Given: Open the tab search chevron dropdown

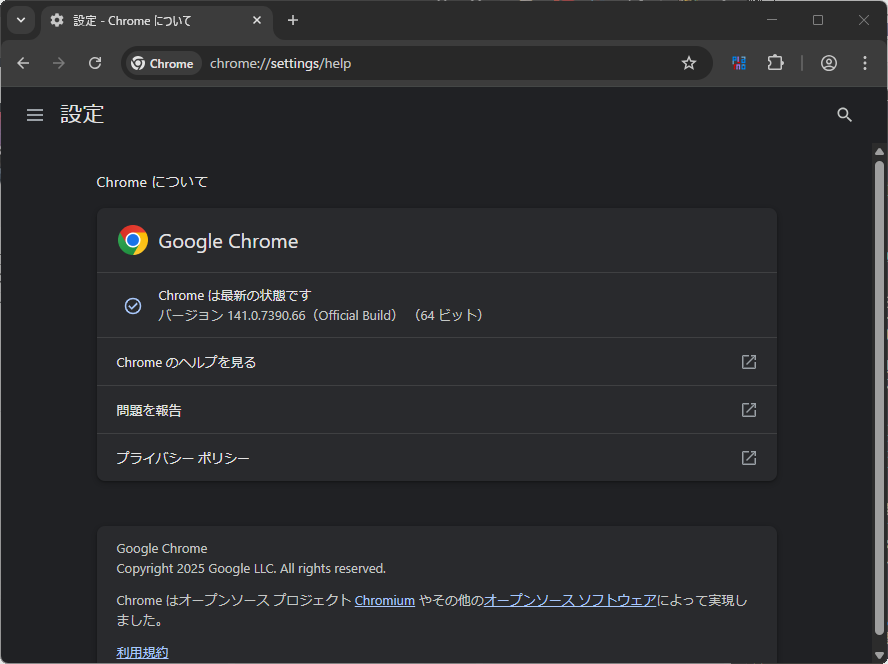Looking at the screenshot, I should click(20, 20).
